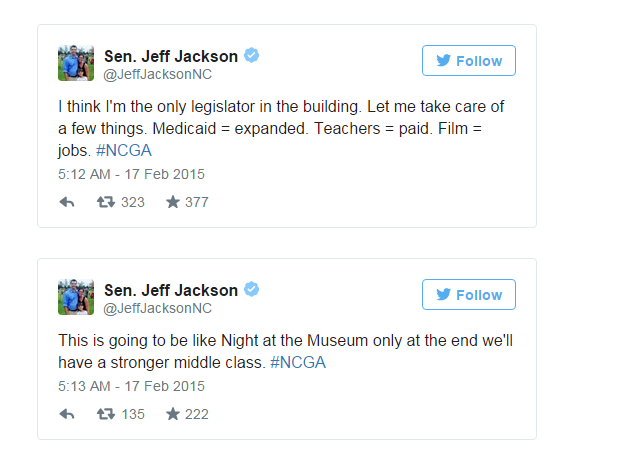The image size is (626, 463).
Task: Click the profile photo in the second tweet
Action: [x=76, y=297]
